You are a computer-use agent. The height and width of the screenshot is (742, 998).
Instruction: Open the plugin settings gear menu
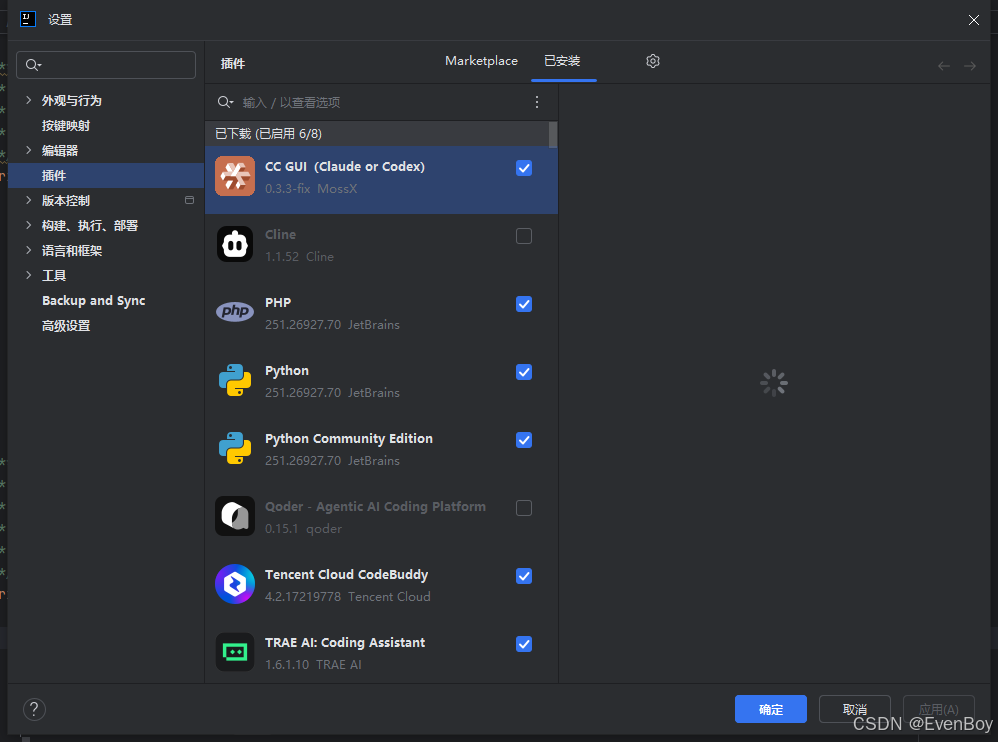point(652,61)
